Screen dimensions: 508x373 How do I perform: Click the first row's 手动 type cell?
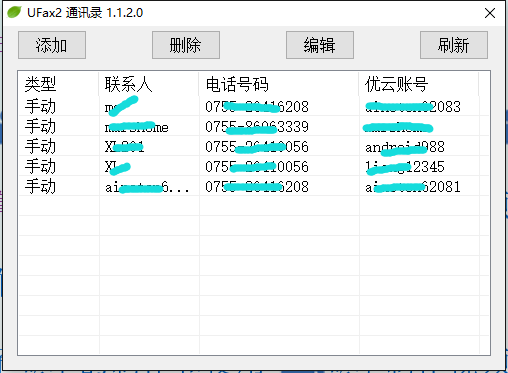(x=40, y=106)
